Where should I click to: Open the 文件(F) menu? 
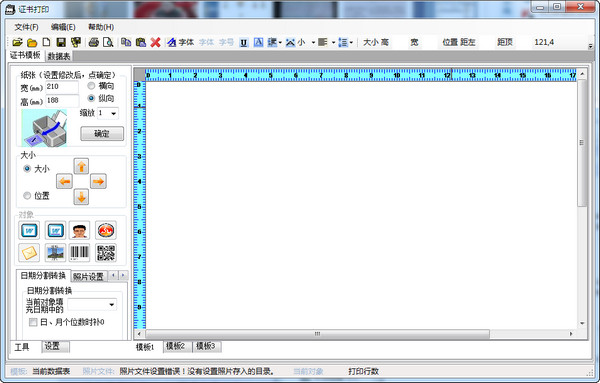pos(26,27)
